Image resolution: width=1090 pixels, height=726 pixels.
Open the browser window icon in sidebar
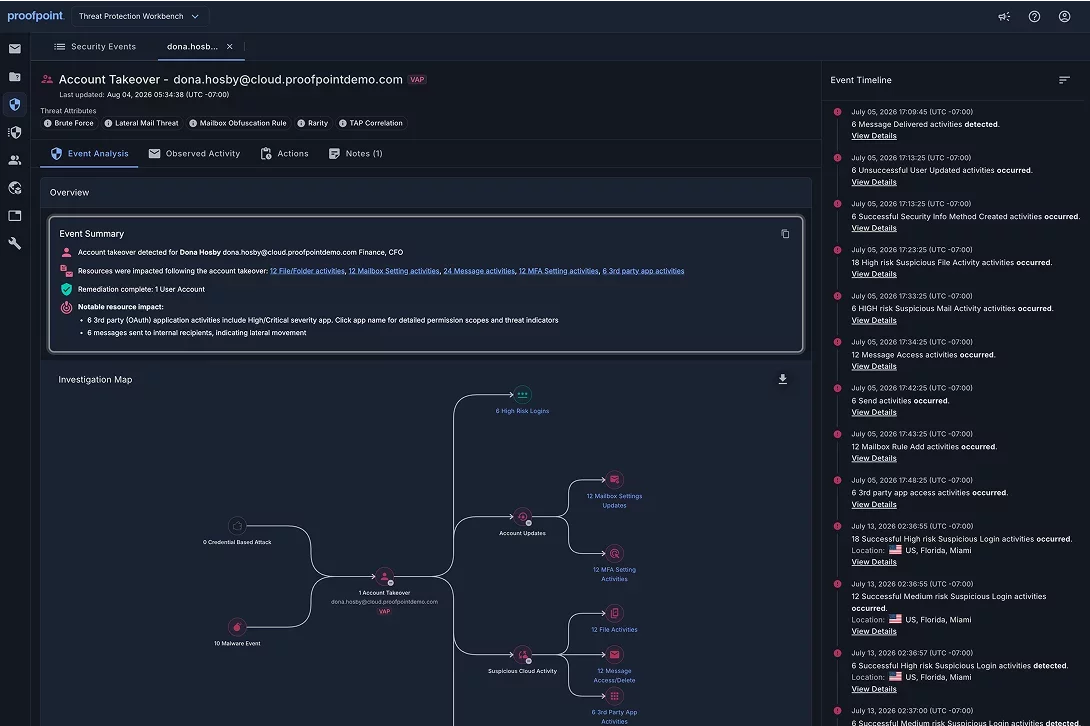tap(15, 216)
